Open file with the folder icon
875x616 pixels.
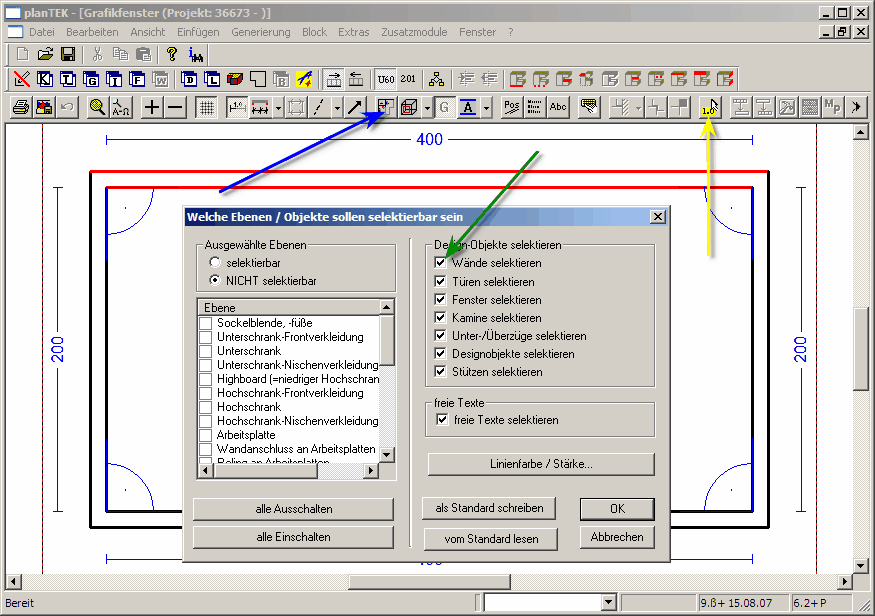click(x=45, y=54)
